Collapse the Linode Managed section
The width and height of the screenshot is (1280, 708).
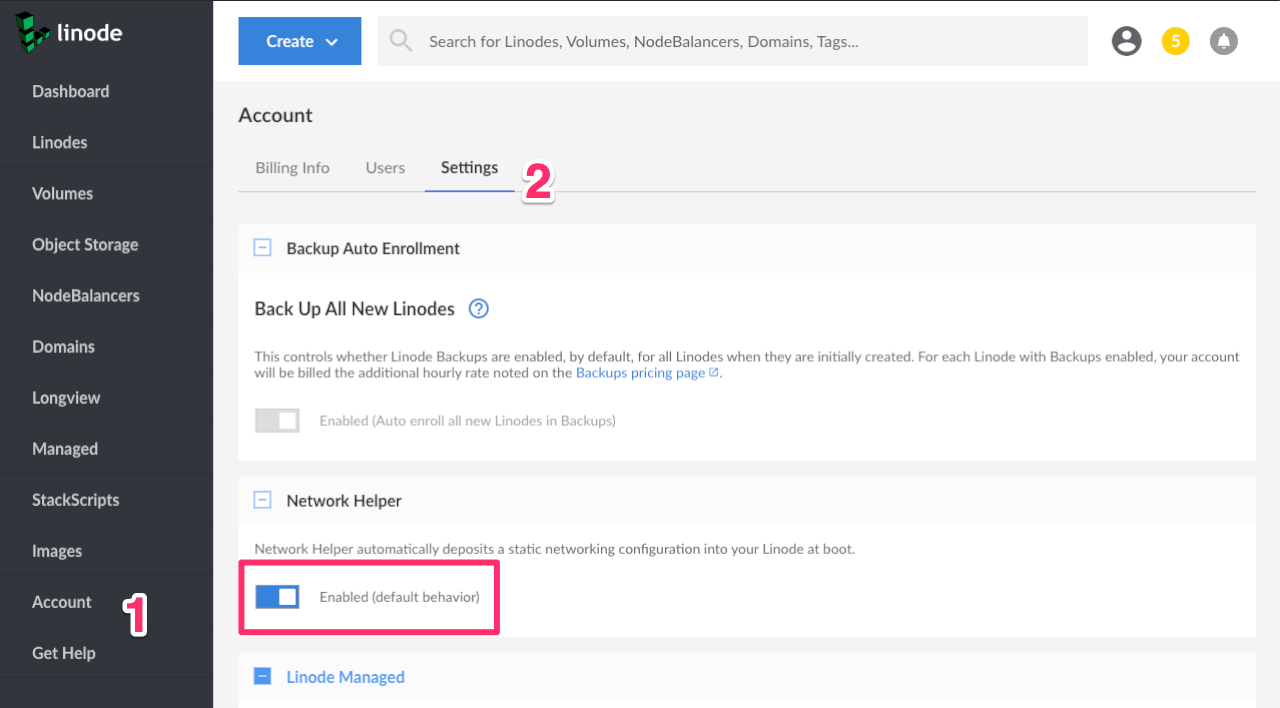(262, 677)
